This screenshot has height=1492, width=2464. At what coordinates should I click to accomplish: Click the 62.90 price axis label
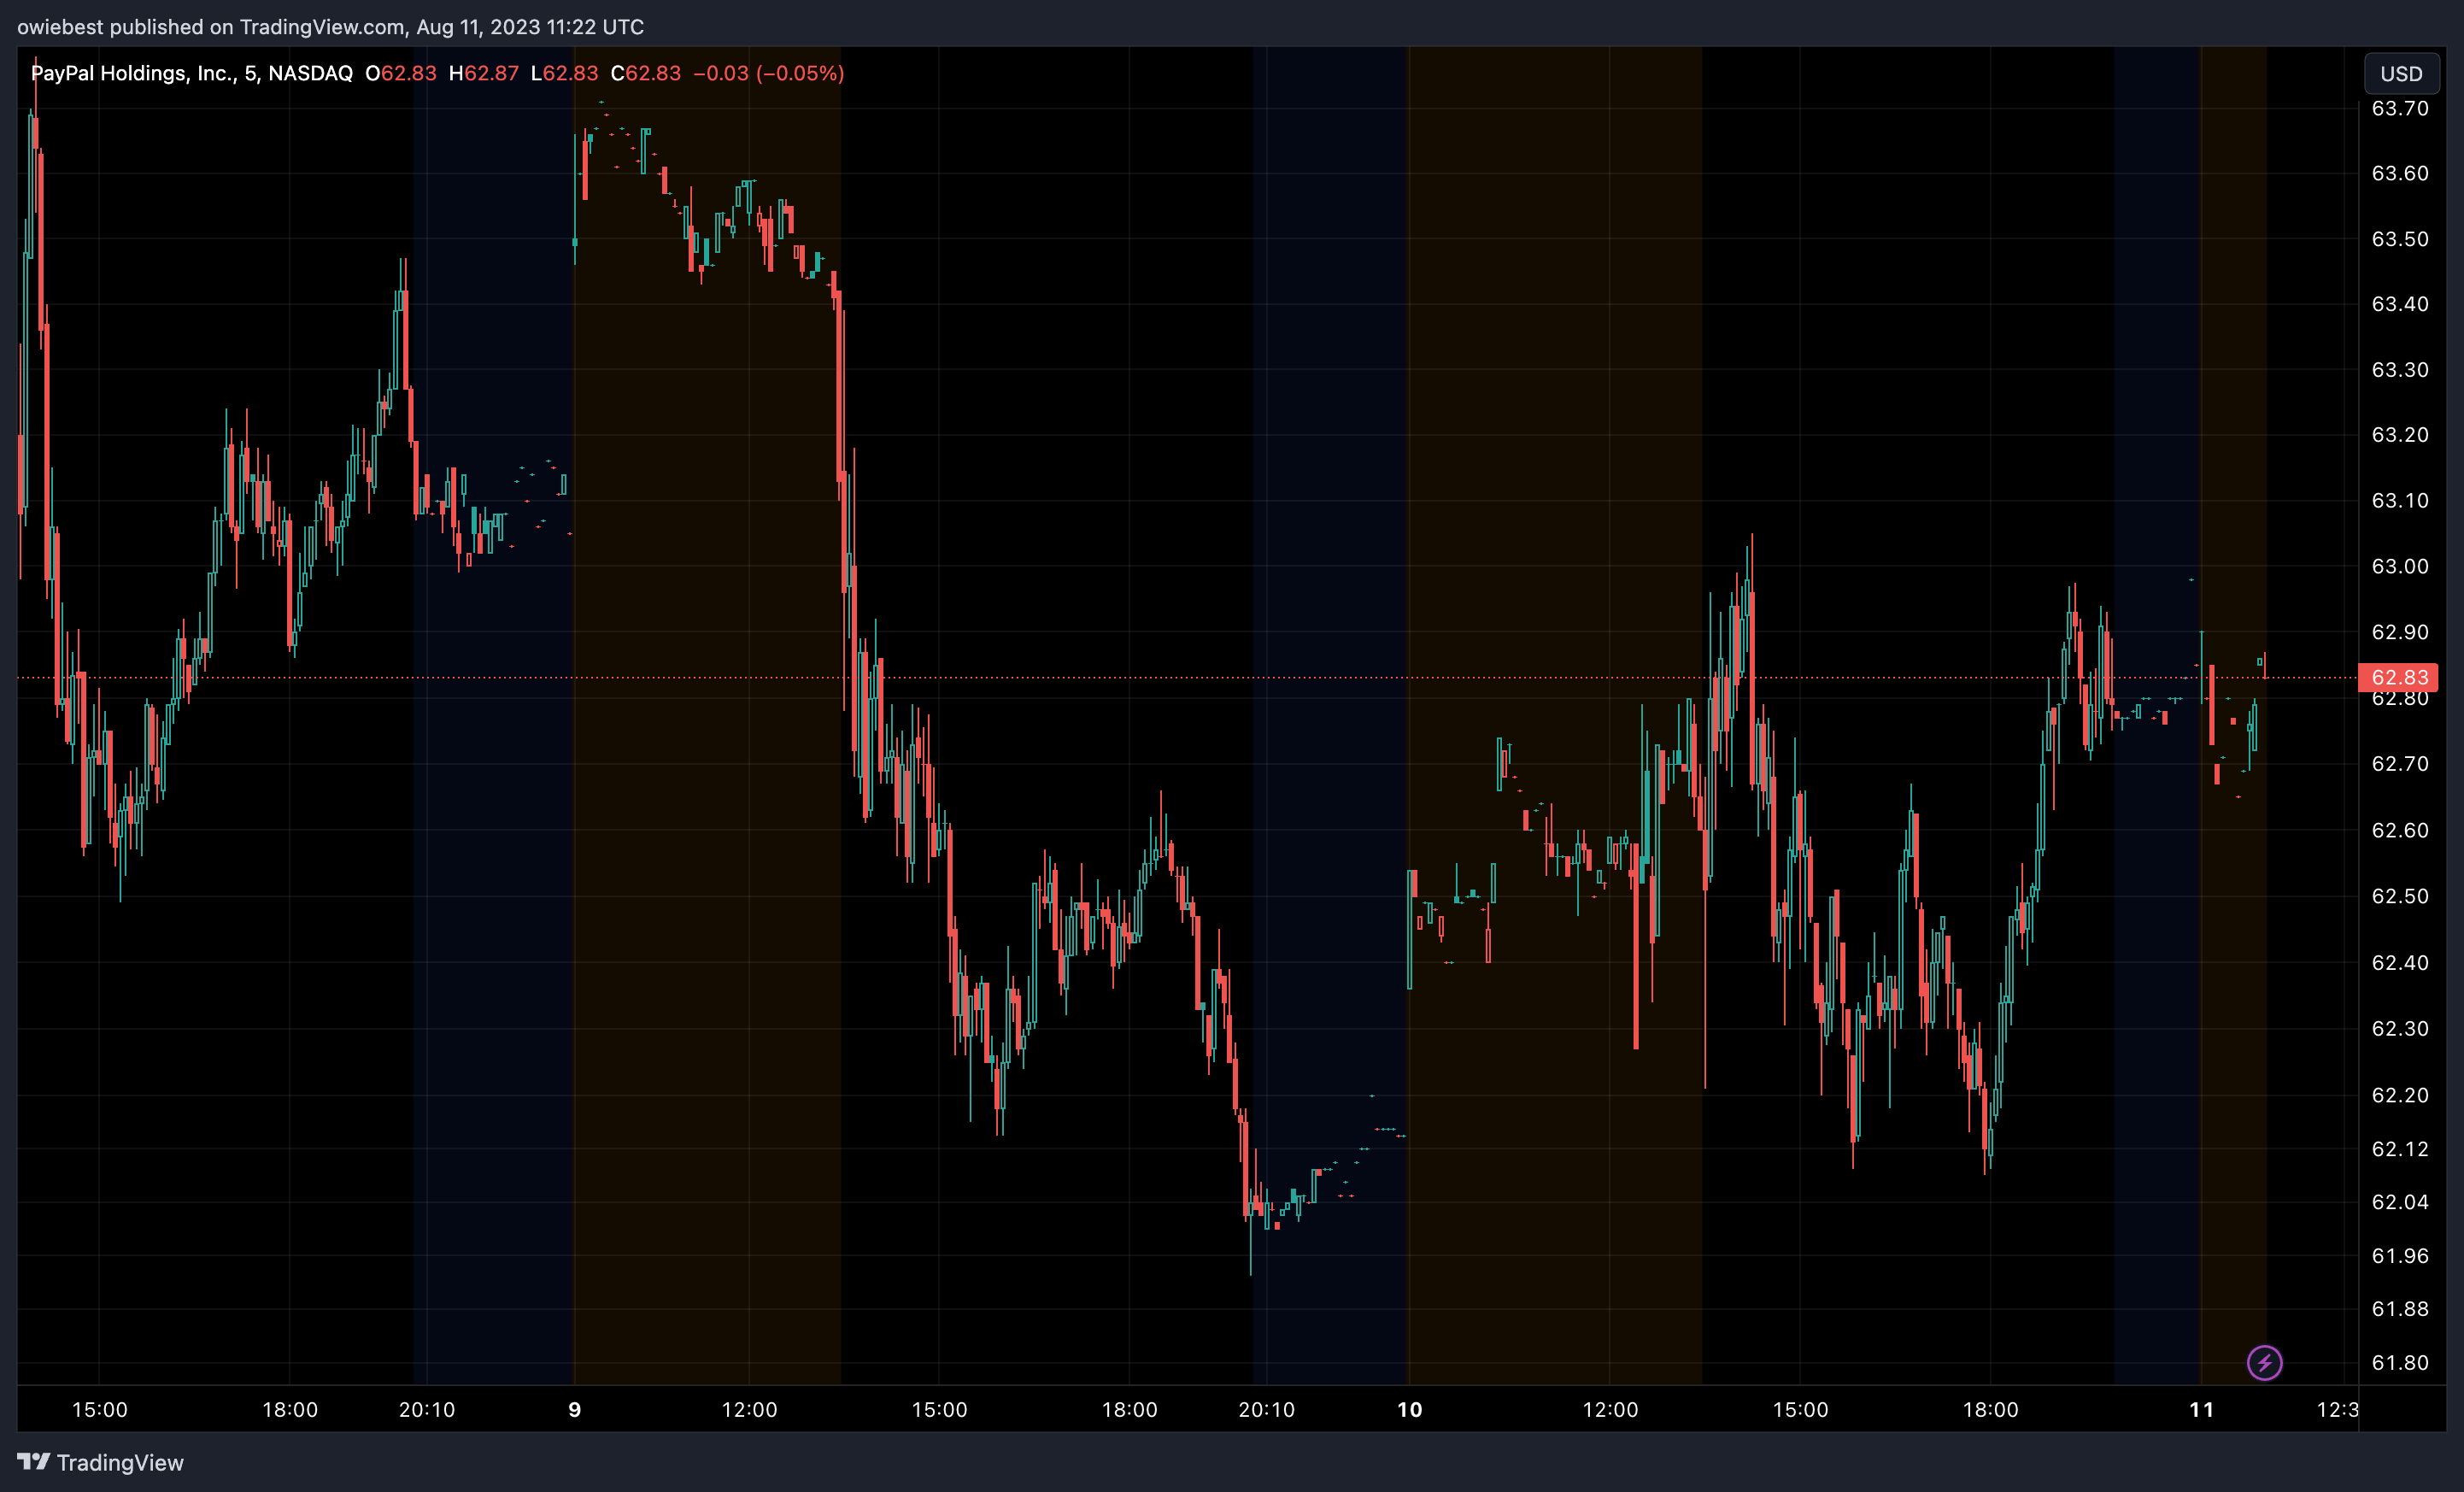(x=2400, y=632)
